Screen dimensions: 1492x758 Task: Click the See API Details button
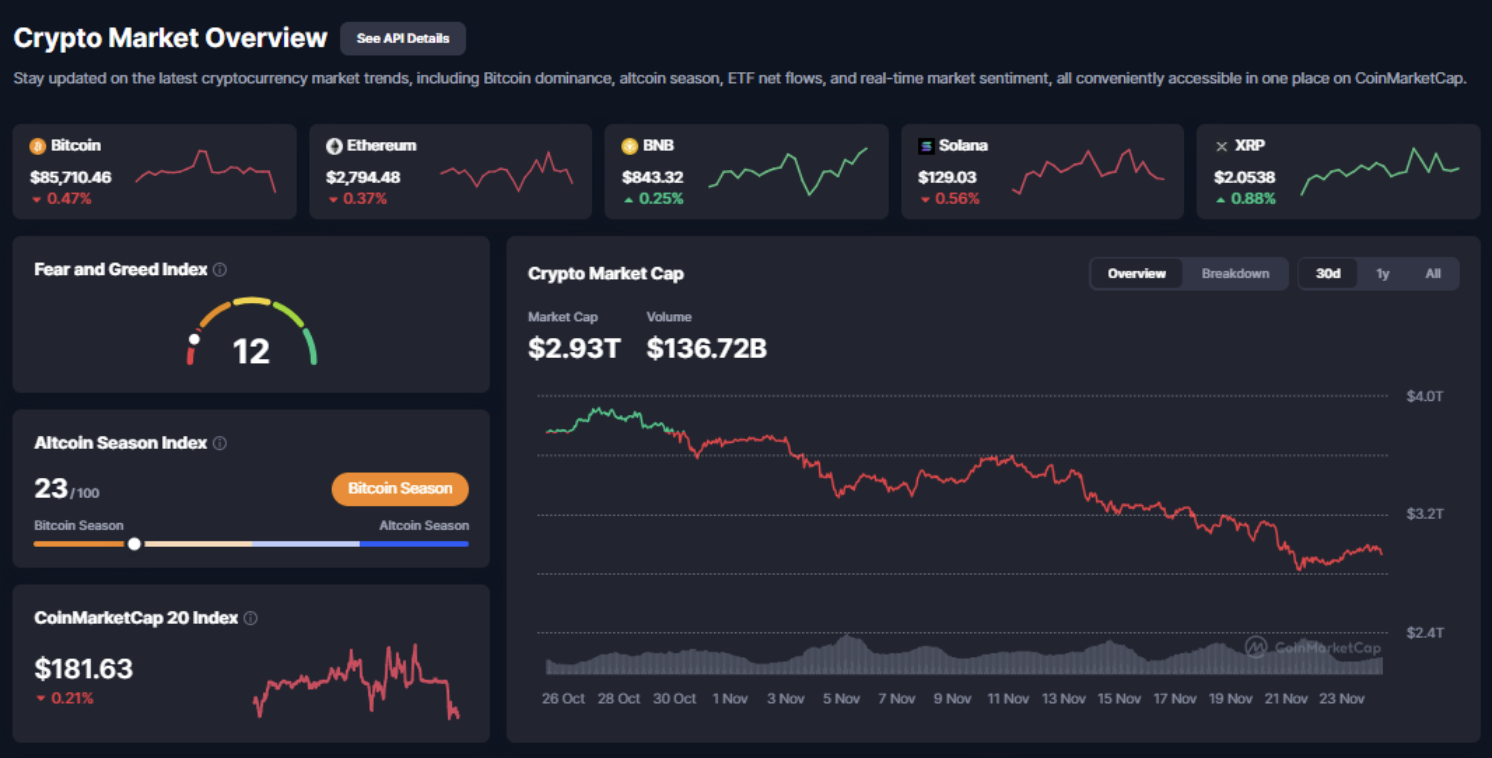pos(402,38)
